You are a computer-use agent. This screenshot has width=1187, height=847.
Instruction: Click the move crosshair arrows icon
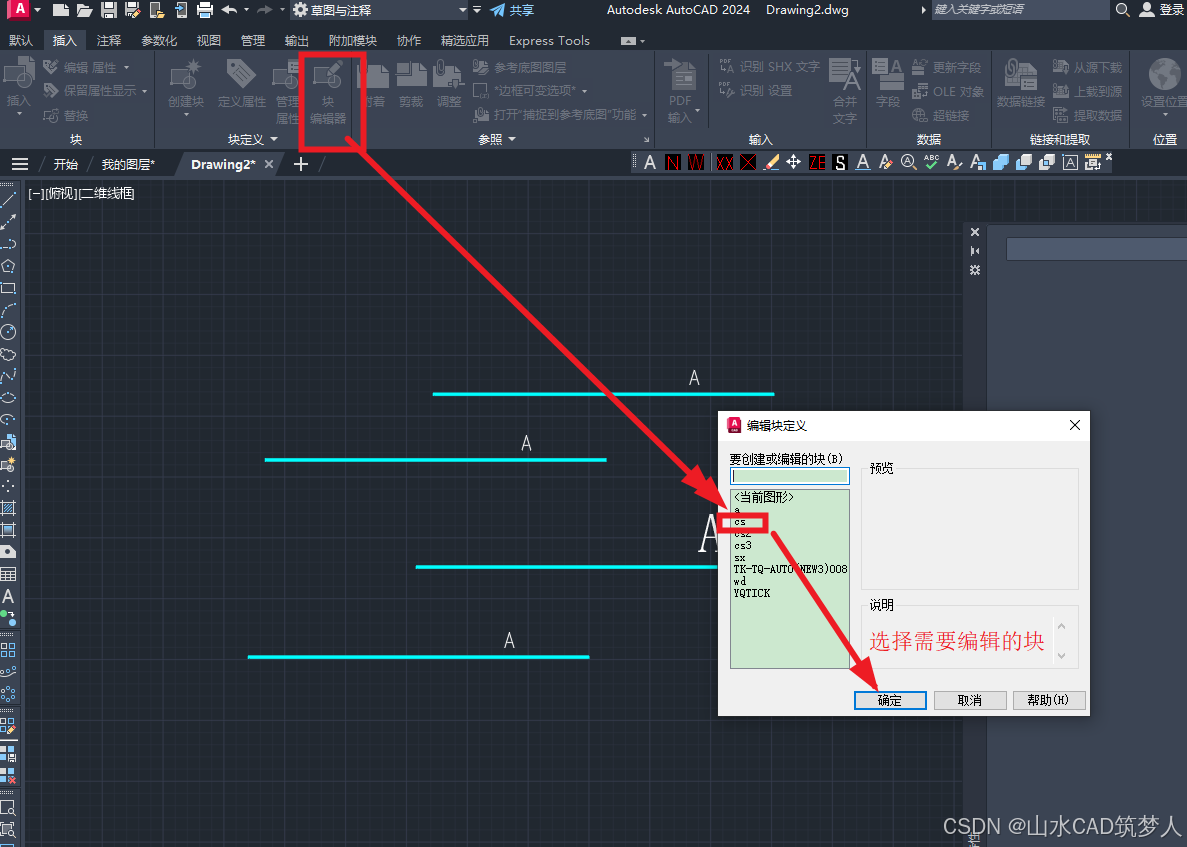coord(793,162)
